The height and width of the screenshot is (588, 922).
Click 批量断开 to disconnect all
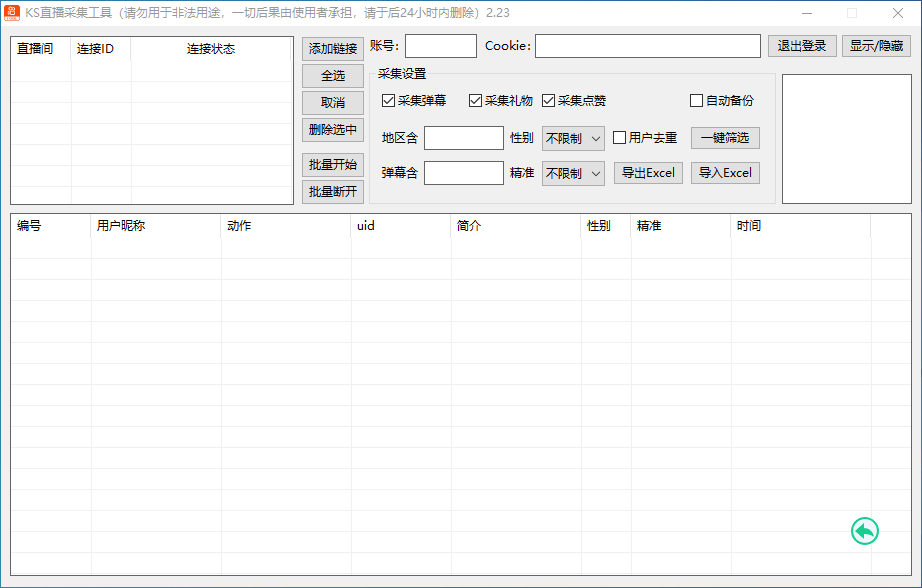(x=332, y=191)
